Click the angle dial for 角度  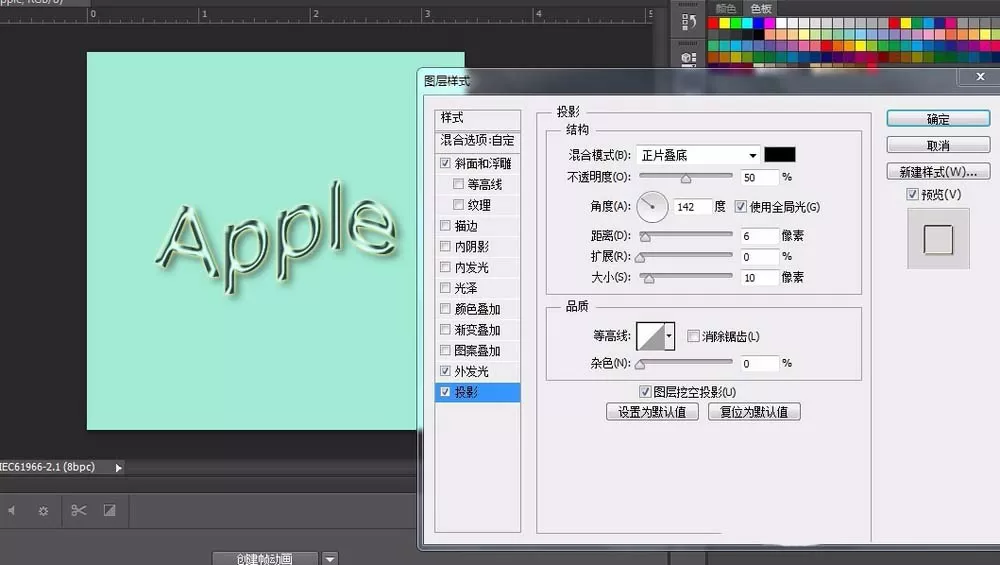[652, 207]
